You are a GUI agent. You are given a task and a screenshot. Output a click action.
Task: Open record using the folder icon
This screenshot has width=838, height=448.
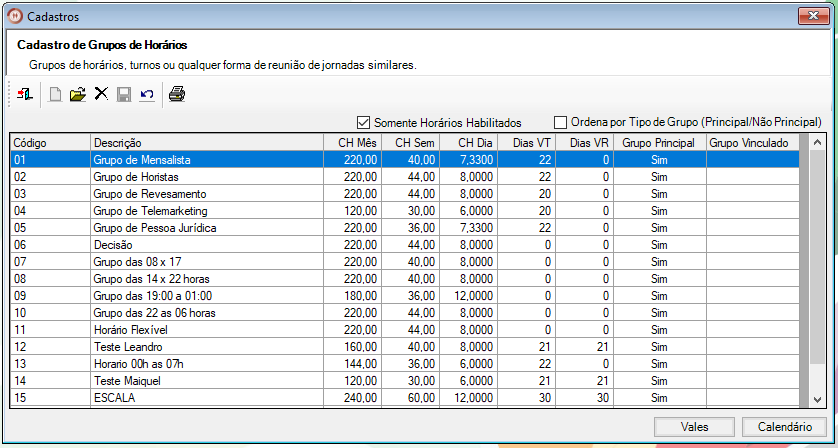coord(78,94)
